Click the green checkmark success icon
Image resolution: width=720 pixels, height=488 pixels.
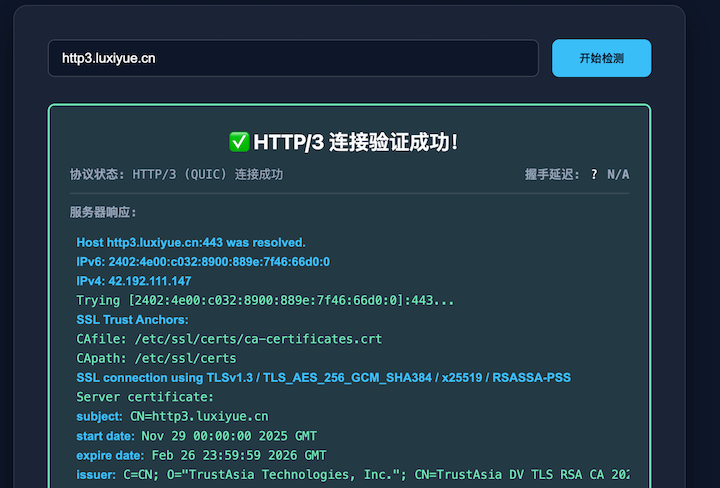tap(239, 142)
